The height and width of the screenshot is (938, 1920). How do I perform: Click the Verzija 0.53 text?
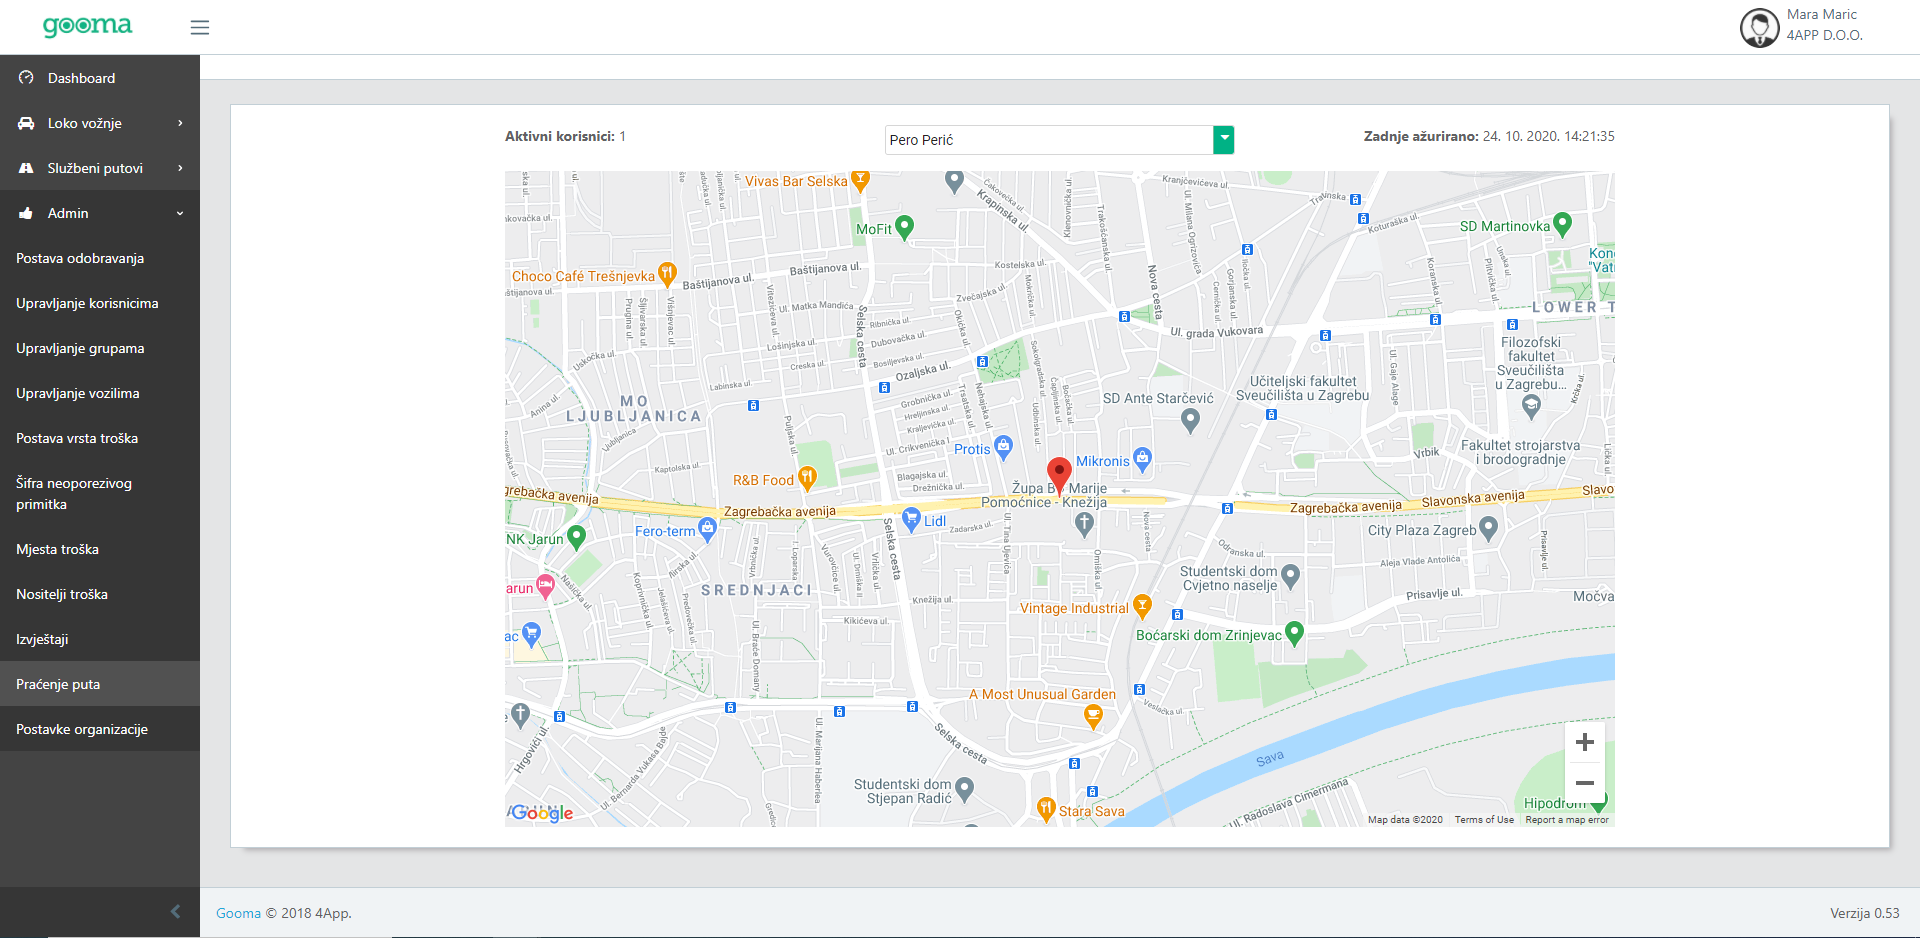[x=1865, y=913]
